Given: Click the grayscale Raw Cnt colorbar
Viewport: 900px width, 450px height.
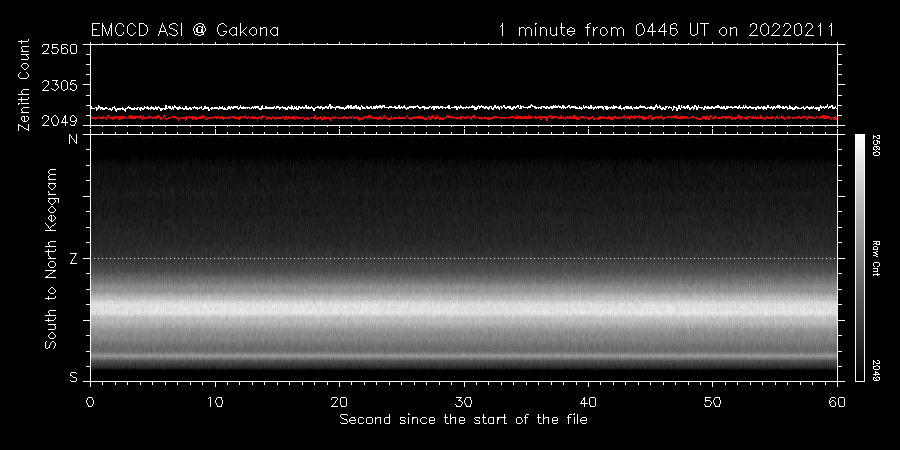Looking at the screenshot, I should point(859,258).
